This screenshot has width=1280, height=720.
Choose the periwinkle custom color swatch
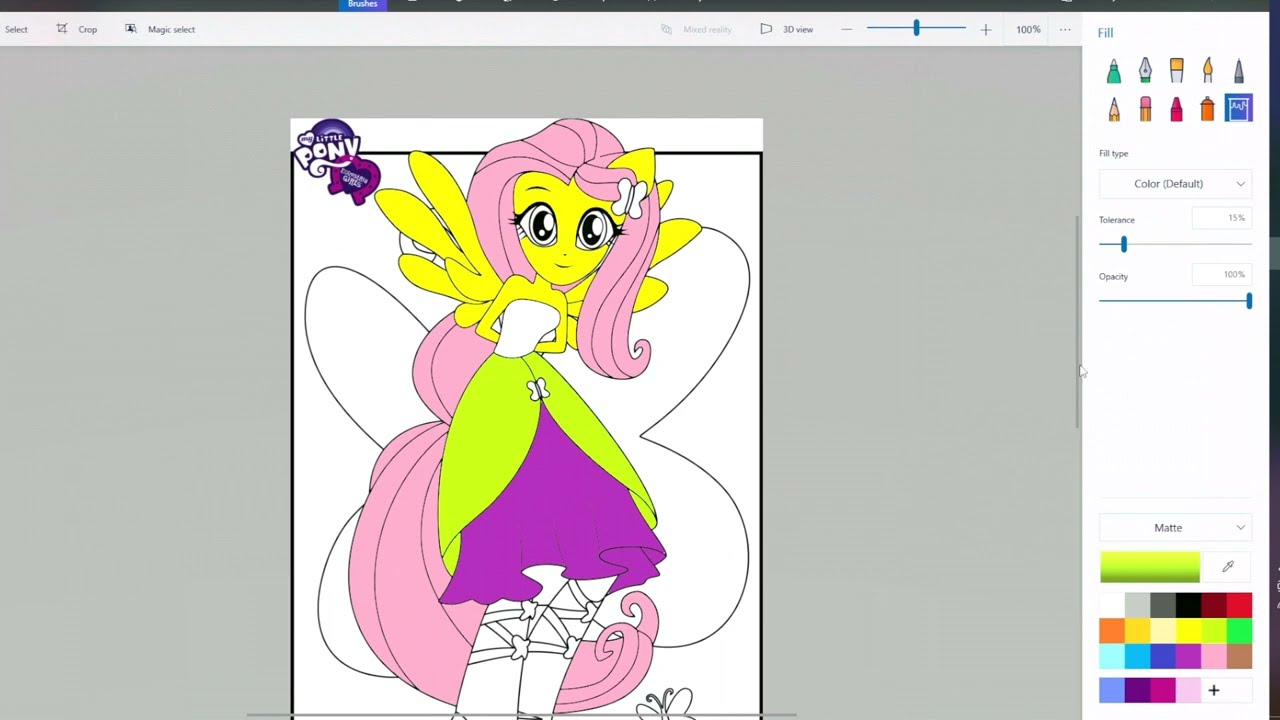point(1112,690)
